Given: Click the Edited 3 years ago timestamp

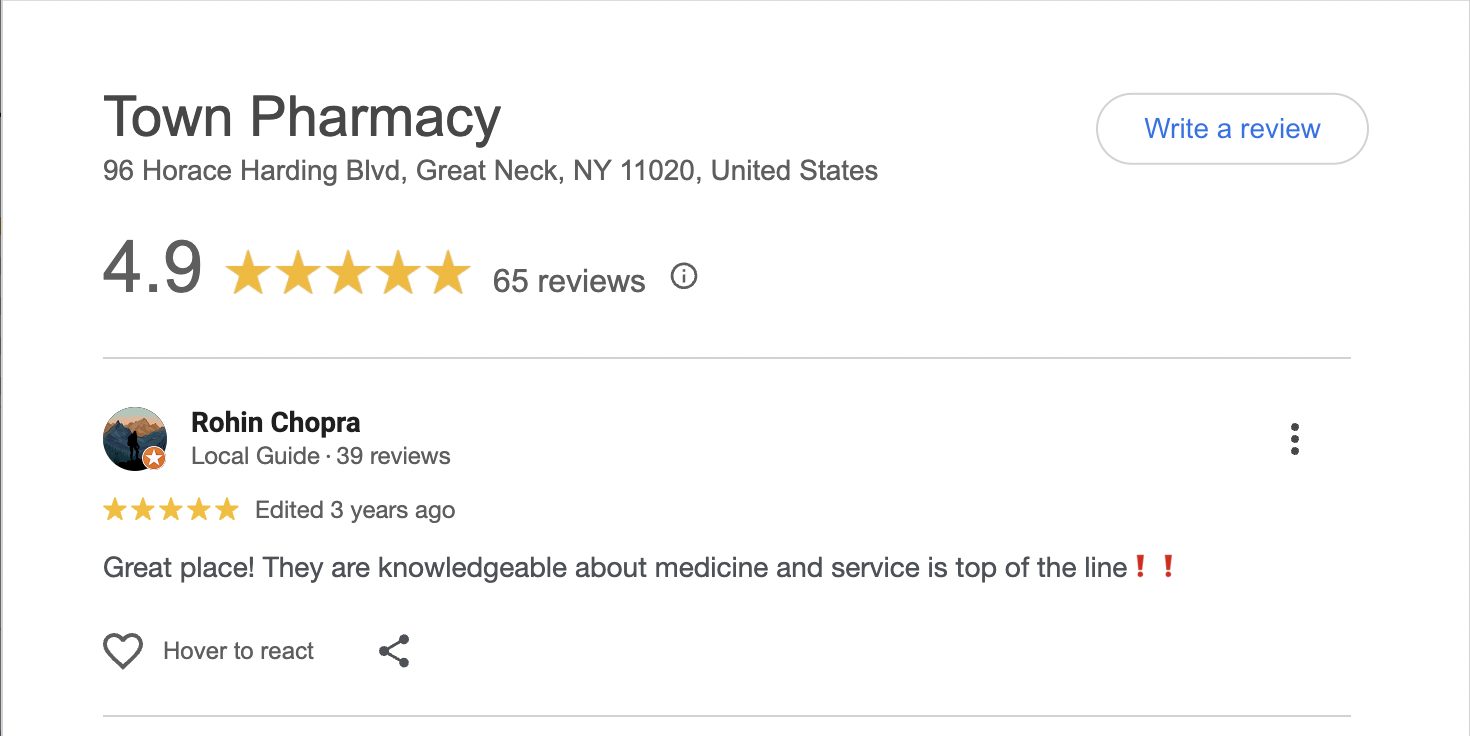Looking at the screenshot, I should [355, 510].
